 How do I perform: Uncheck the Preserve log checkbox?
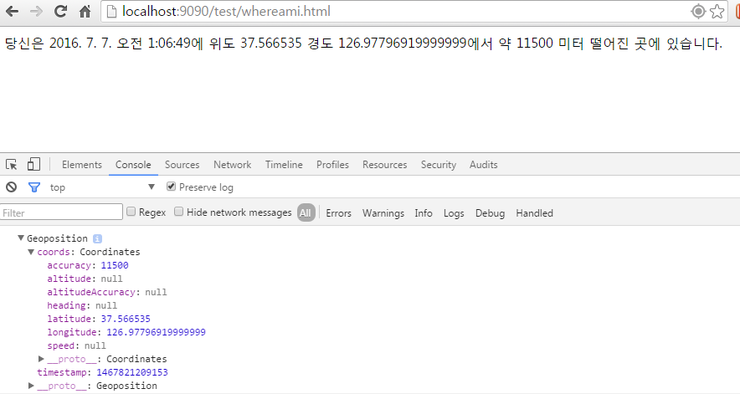tap(171, 186)
